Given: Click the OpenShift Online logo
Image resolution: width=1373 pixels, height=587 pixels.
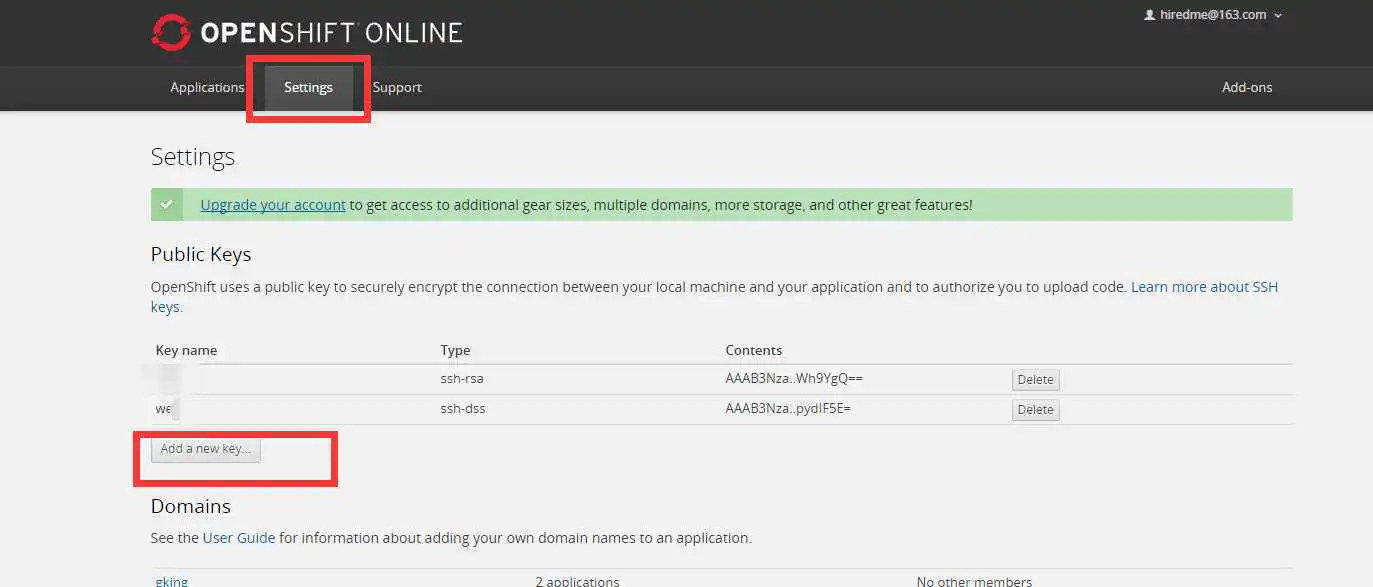Looking at the screenshot, I should point(307,32).
